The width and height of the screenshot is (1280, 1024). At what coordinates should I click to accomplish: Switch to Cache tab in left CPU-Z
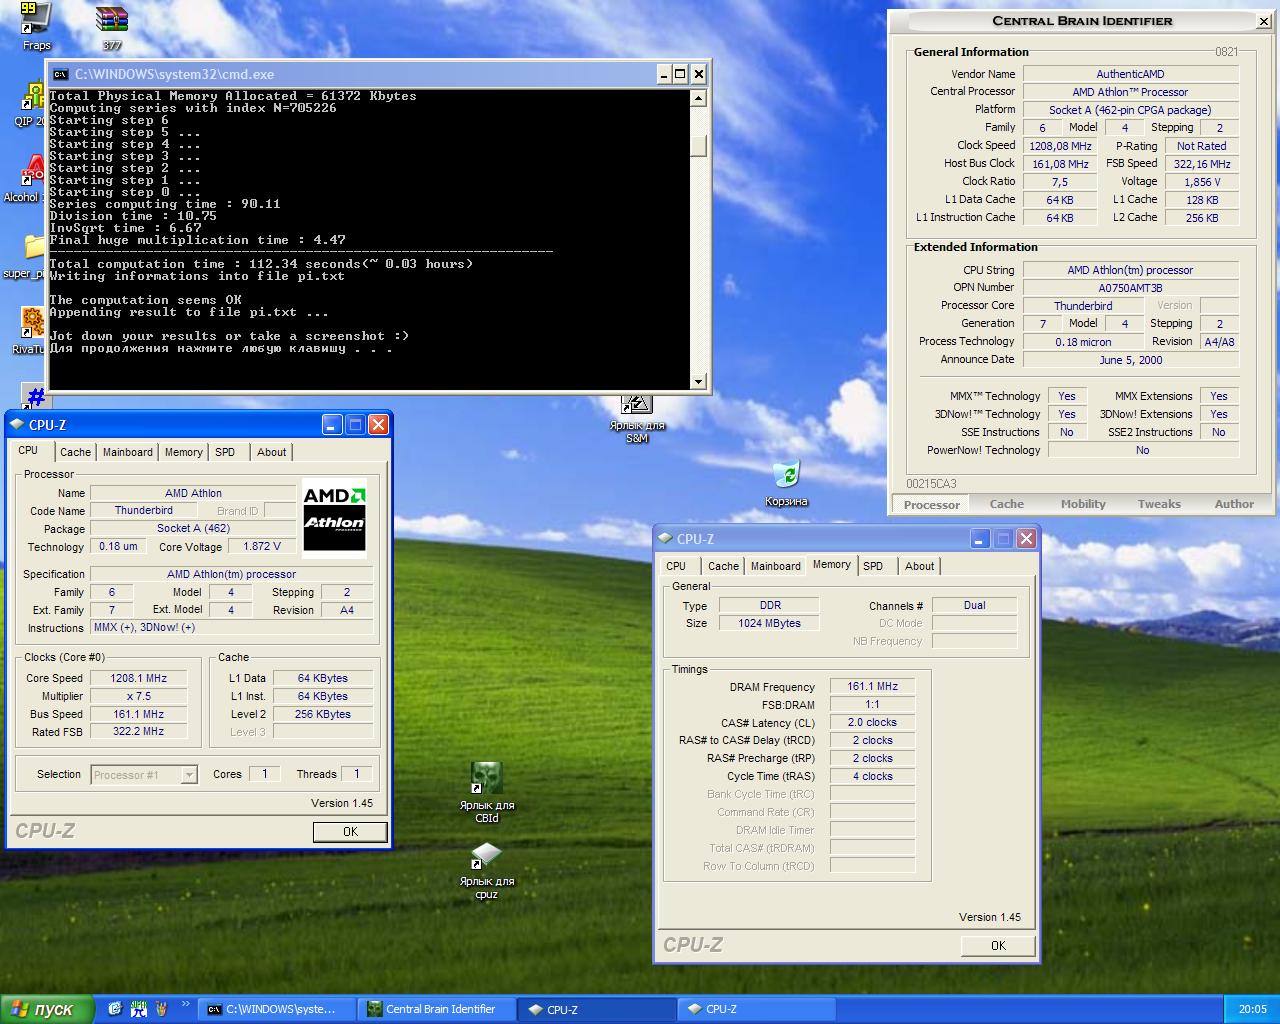pyautogui.click(x=75, y=452)
